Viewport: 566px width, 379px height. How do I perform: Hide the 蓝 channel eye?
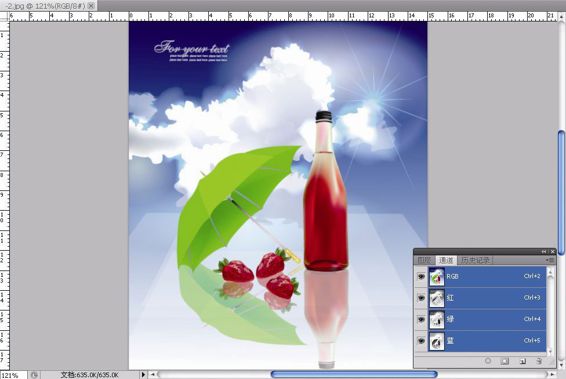coord(421,341)
